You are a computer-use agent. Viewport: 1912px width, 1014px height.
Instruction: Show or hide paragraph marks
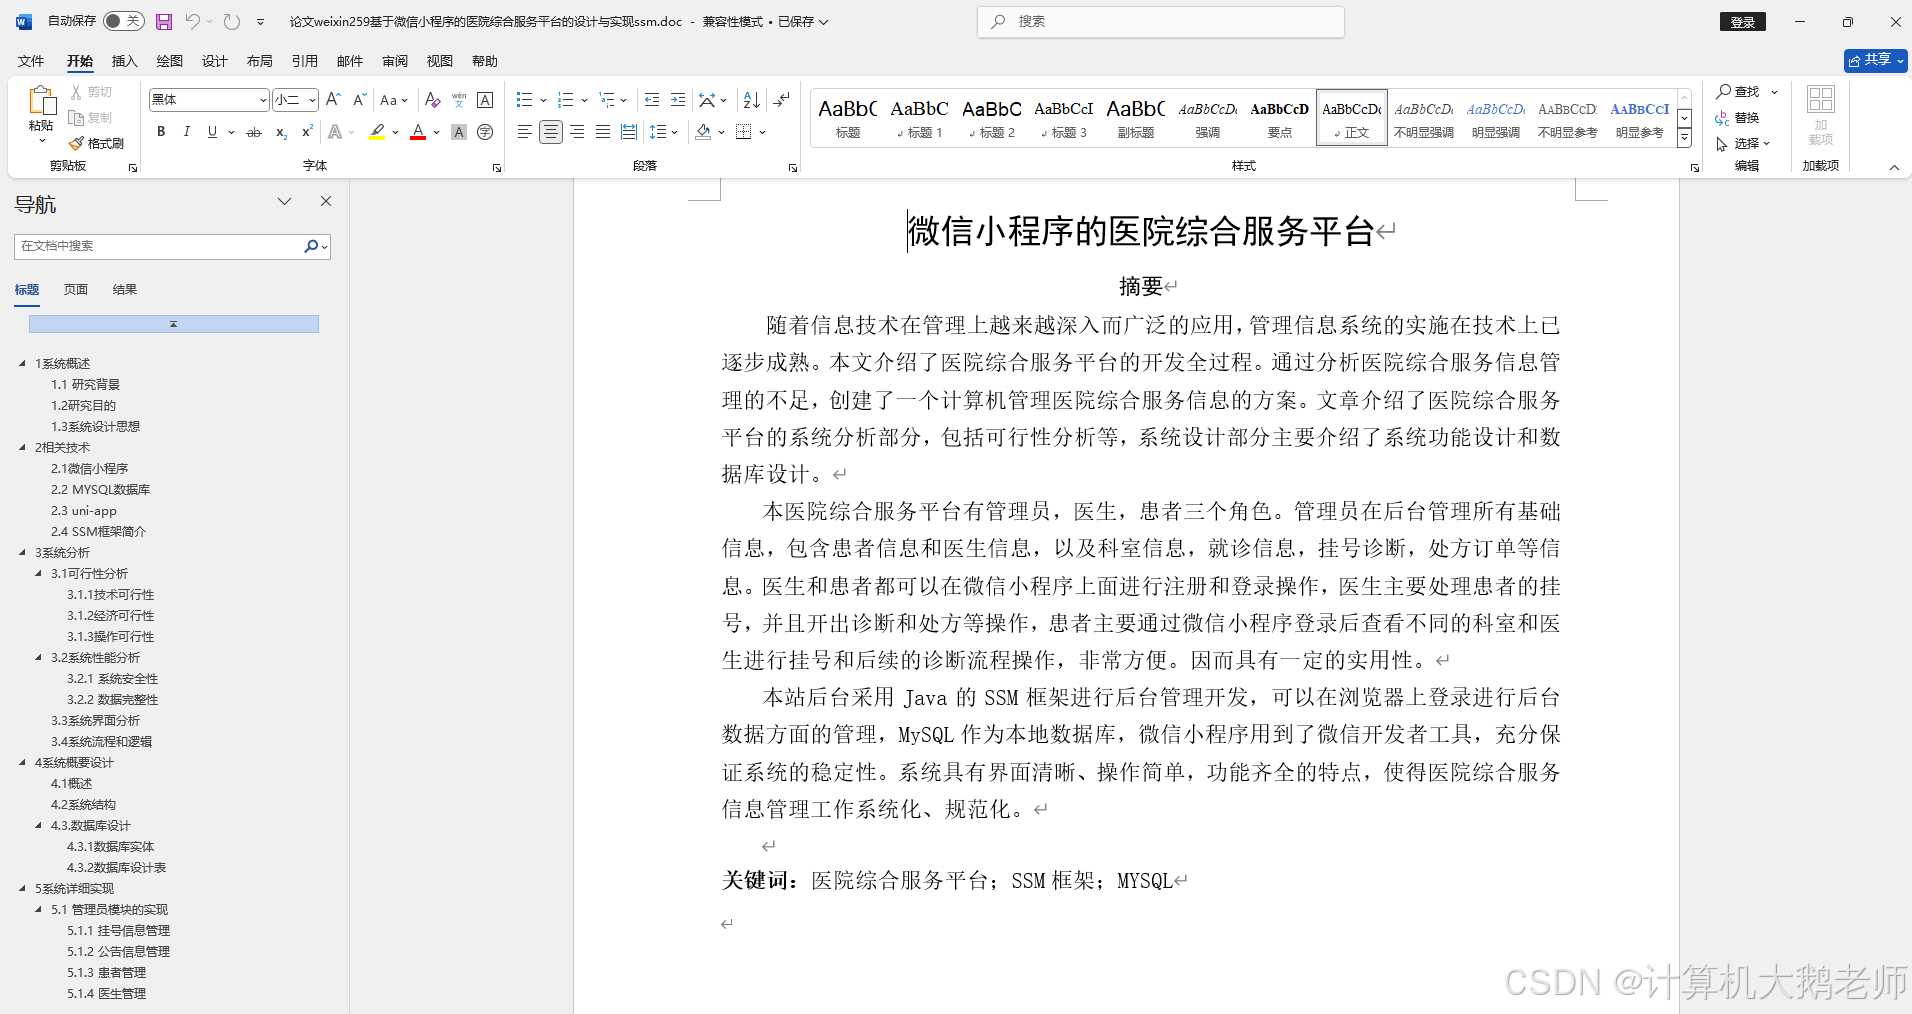pyautogui.click(x=781, y=100)
